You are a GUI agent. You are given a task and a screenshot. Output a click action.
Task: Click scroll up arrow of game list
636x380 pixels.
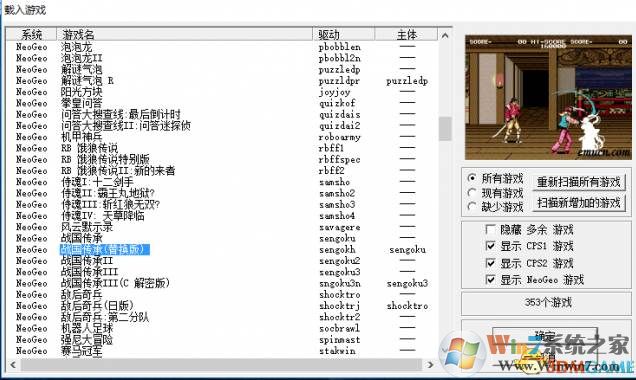click(445, 36)
